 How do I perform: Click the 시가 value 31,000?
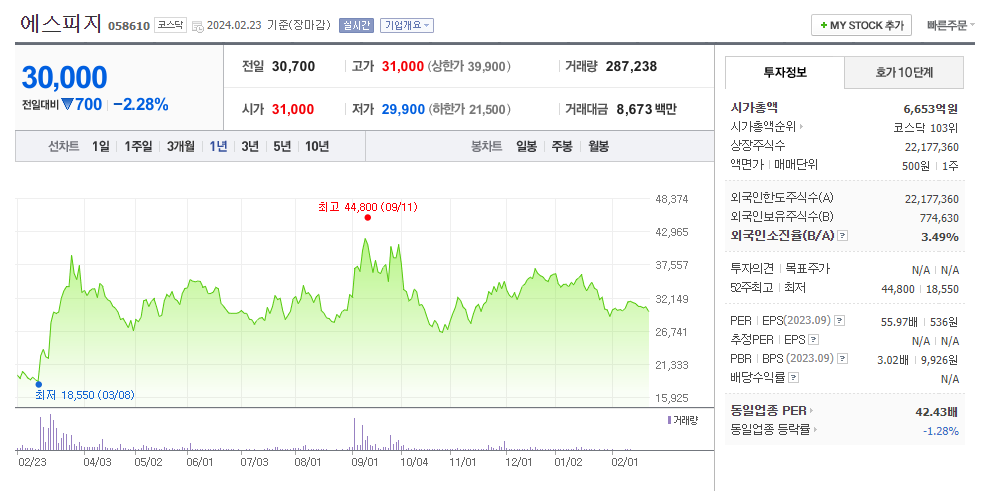[x=293, y=110]
